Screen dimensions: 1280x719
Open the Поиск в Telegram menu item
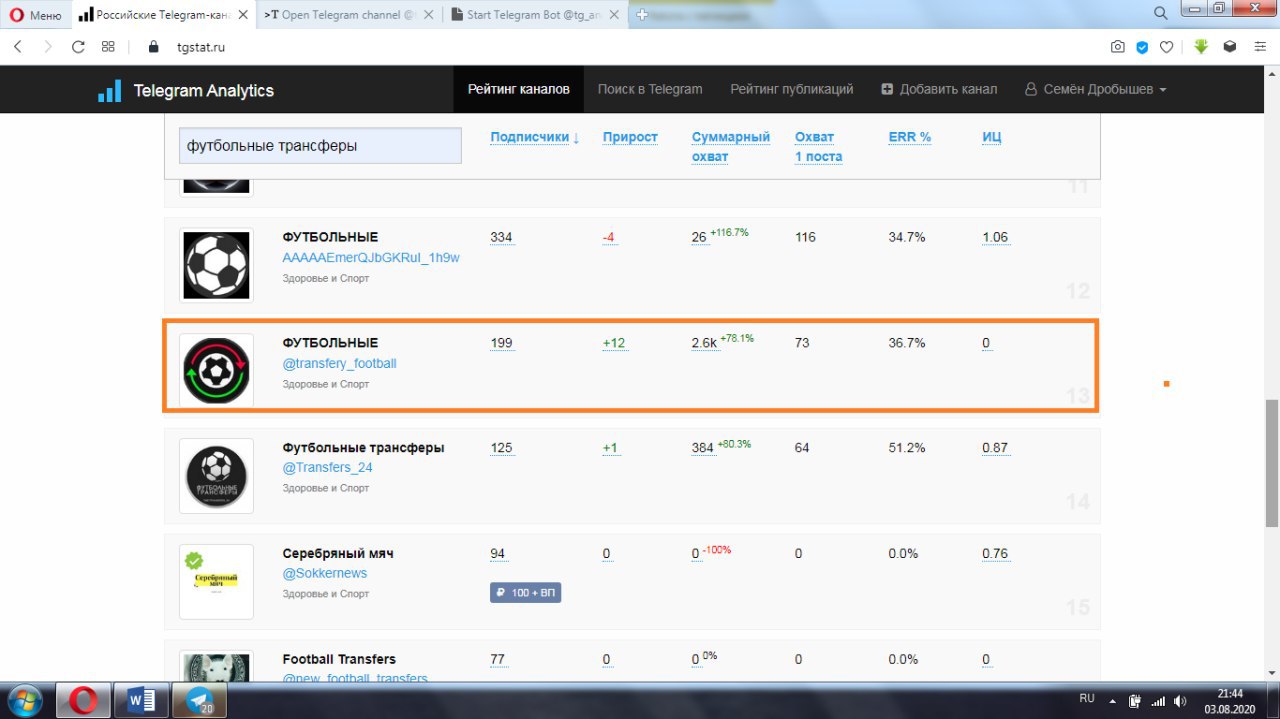pos(650,89)
